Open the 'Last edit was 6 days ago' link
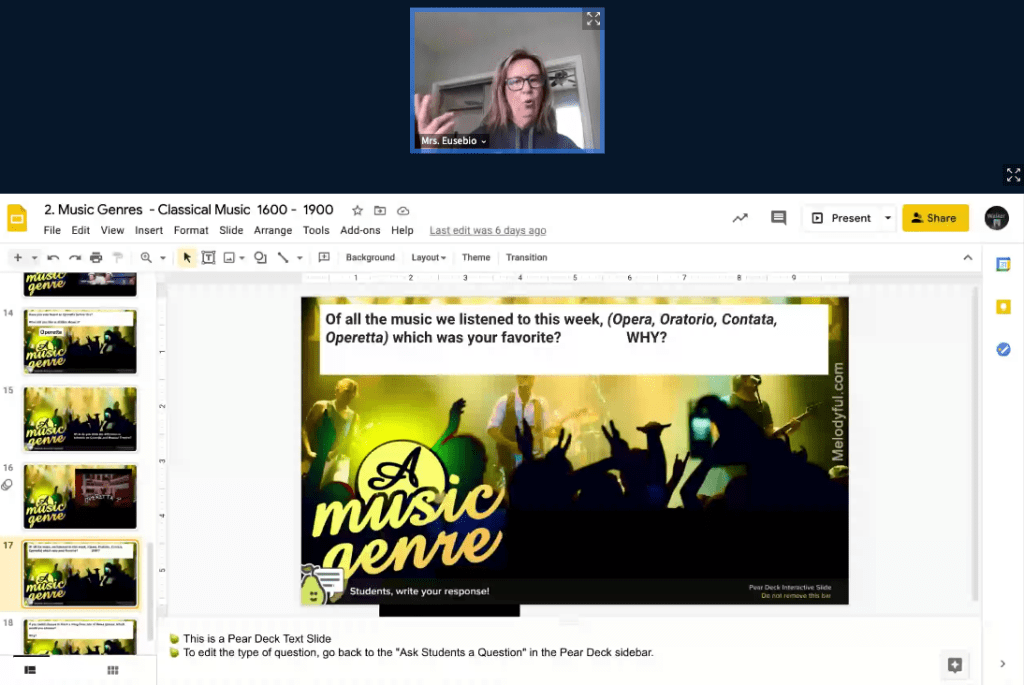This screenshot has height=685, width=1024. (x=487, y=230)
